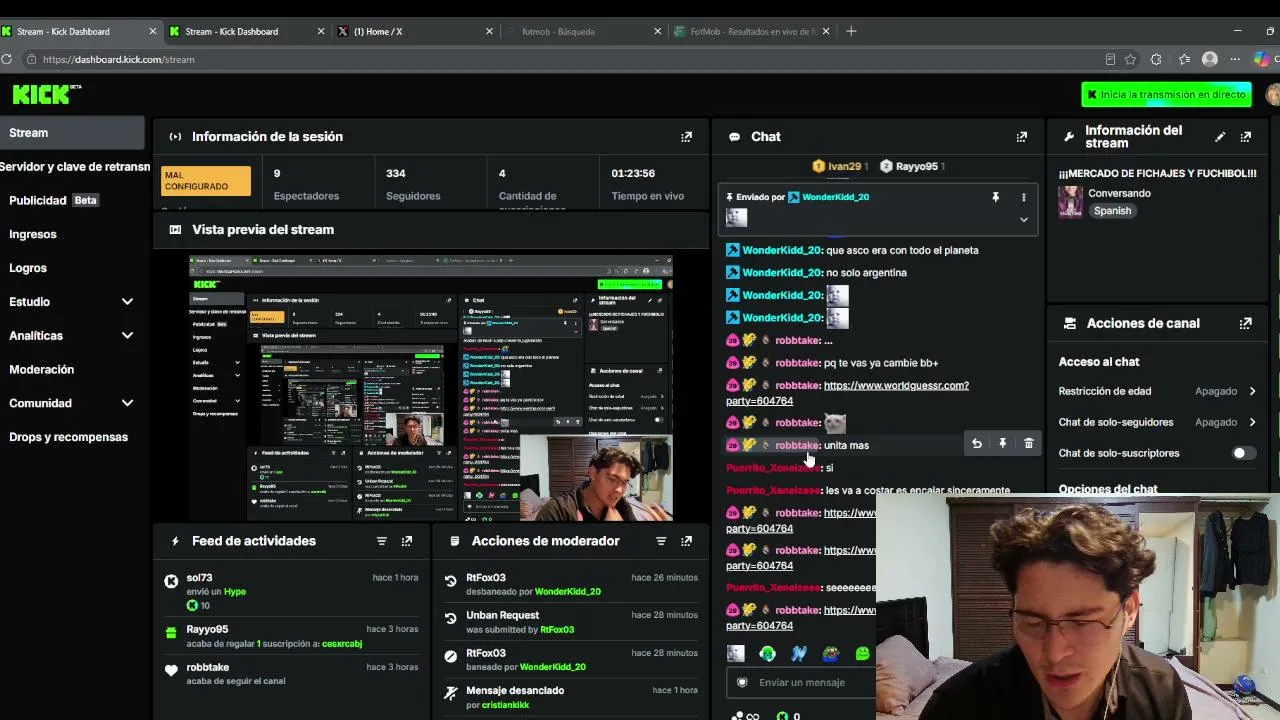Click the stream preview thumbnail
1280x720 pixels.
click(x=431, y=388)
